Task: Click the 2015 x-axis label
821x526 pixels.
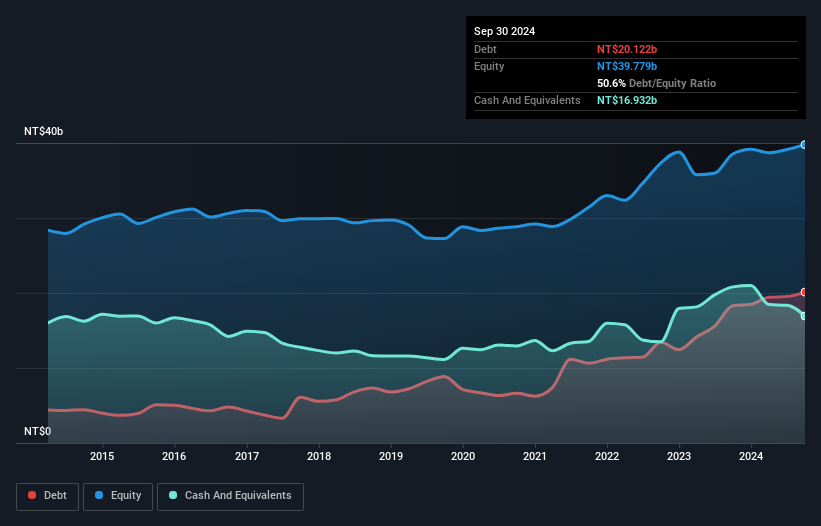Action: pos(102,456)
